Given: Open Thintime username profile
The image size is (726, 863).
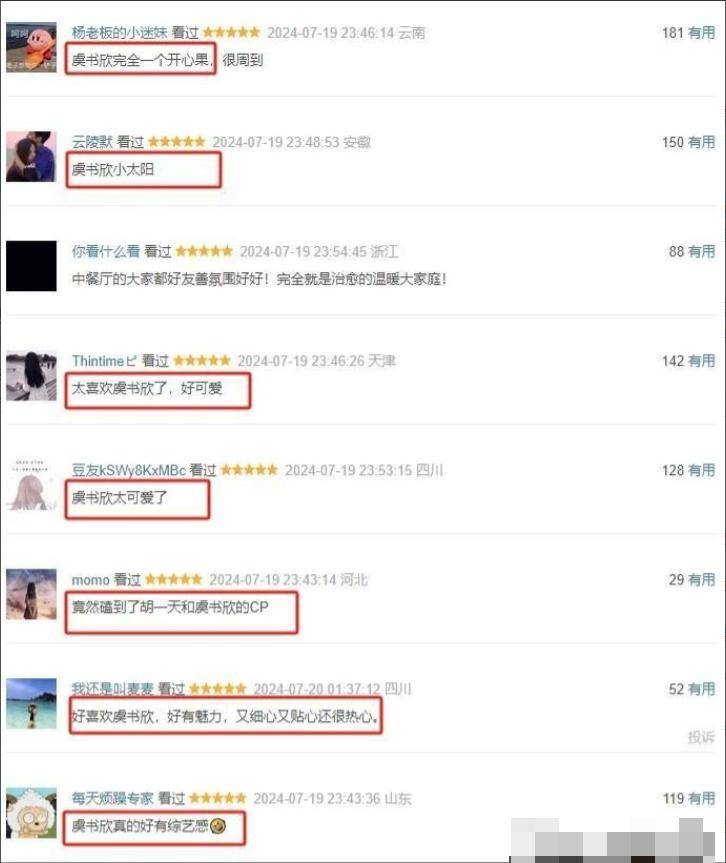Looking at the screenshot, I should 104,361.
